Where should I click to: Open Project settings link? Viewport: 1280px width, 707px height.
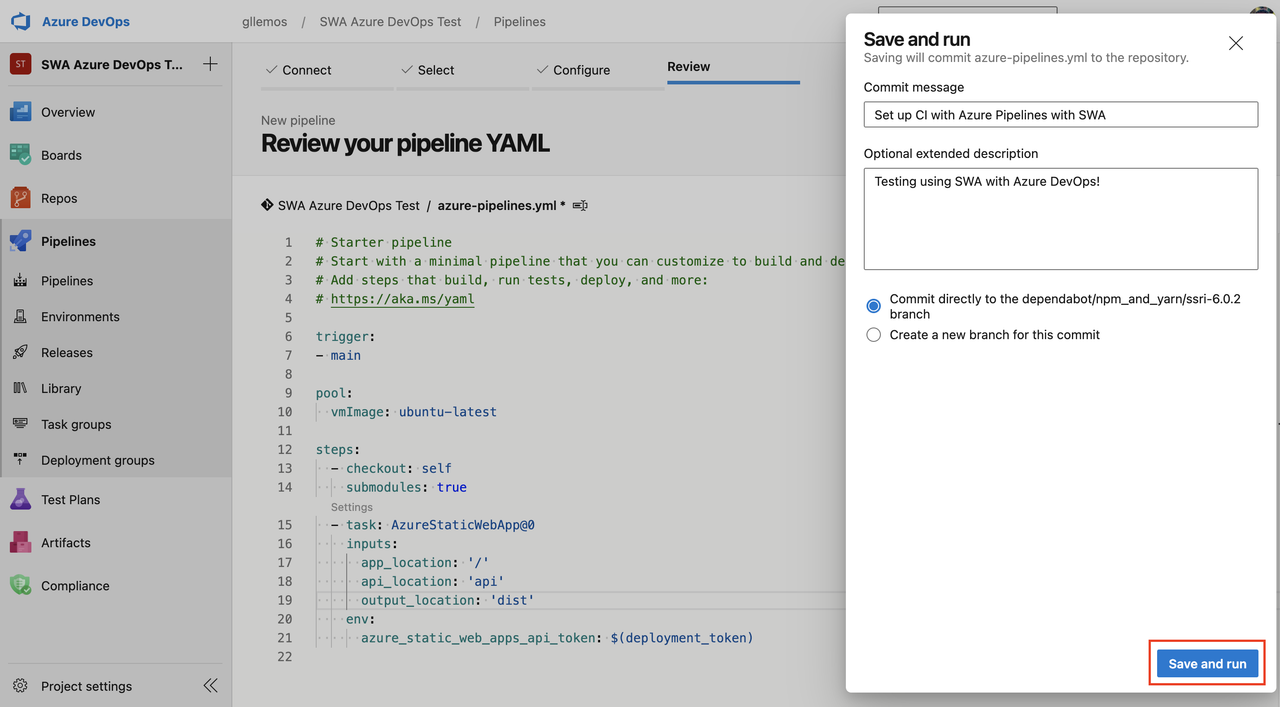point(86,686)
